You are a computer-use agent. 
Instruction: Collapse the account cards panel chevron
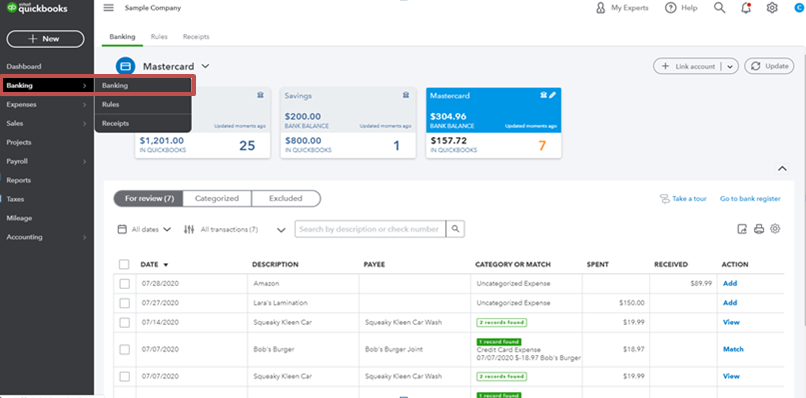tap(782, 168)
